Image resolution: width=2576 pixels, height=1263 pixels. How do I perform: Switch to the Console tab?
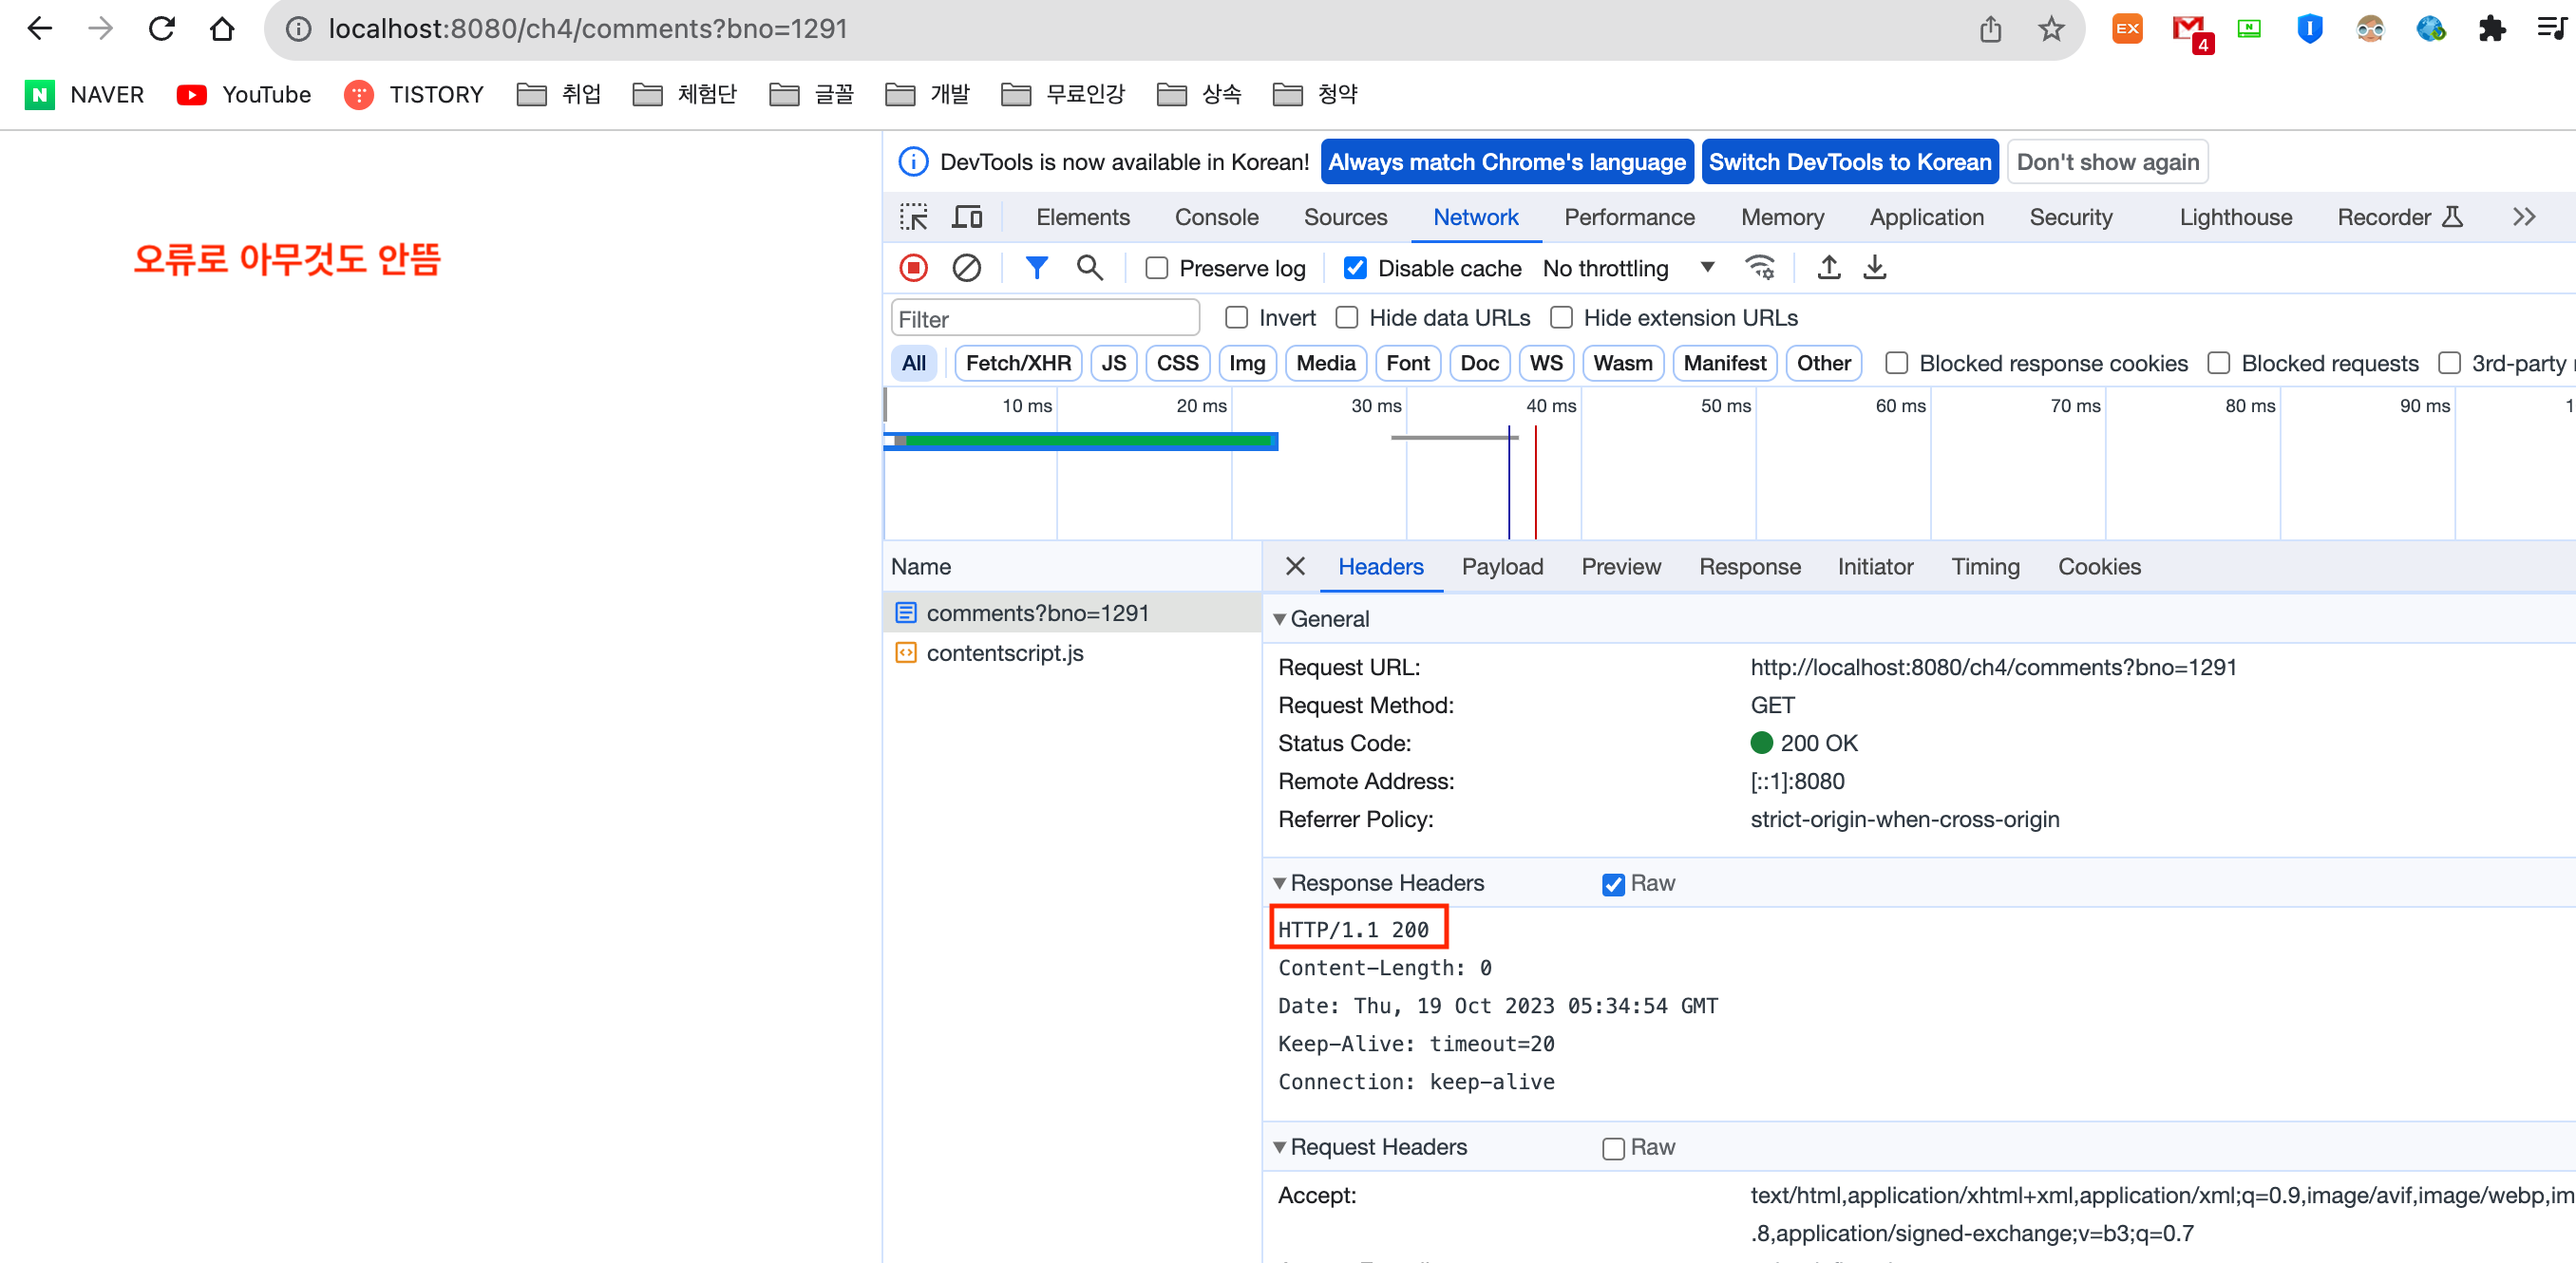click(1216, 217)
